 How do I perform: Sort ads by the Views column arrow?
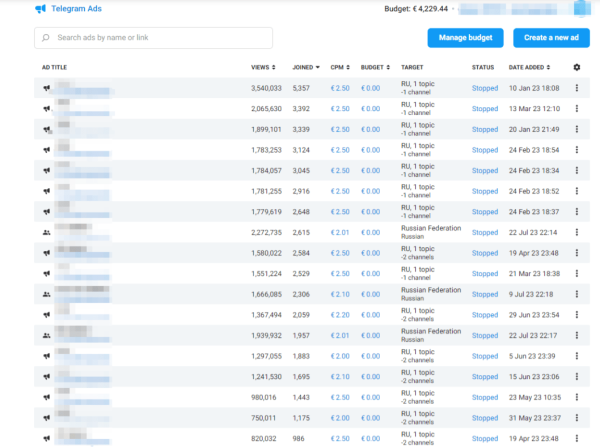[275, 67]
